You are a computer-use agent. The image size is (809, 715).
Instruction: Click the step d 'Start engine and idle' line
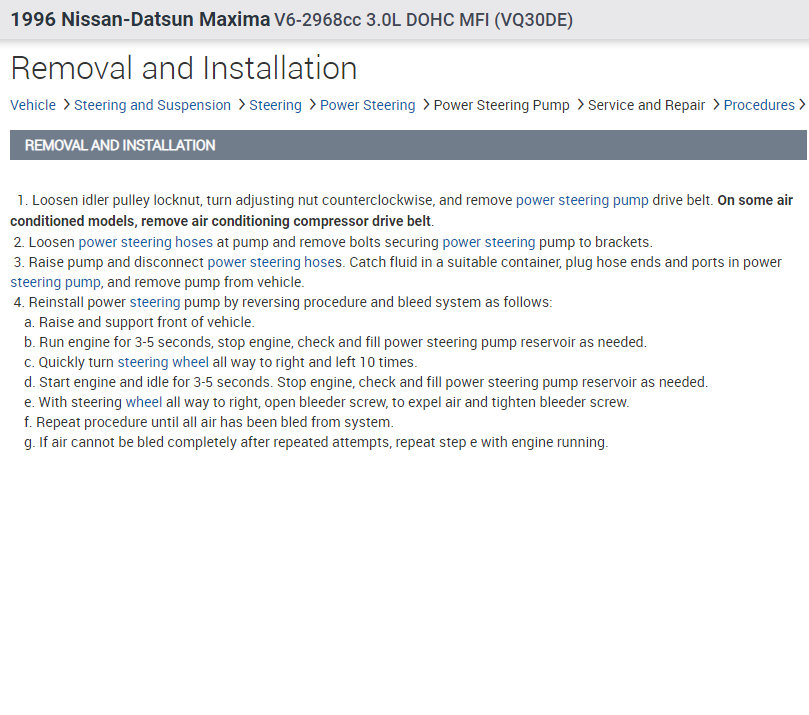coord(366,382)
